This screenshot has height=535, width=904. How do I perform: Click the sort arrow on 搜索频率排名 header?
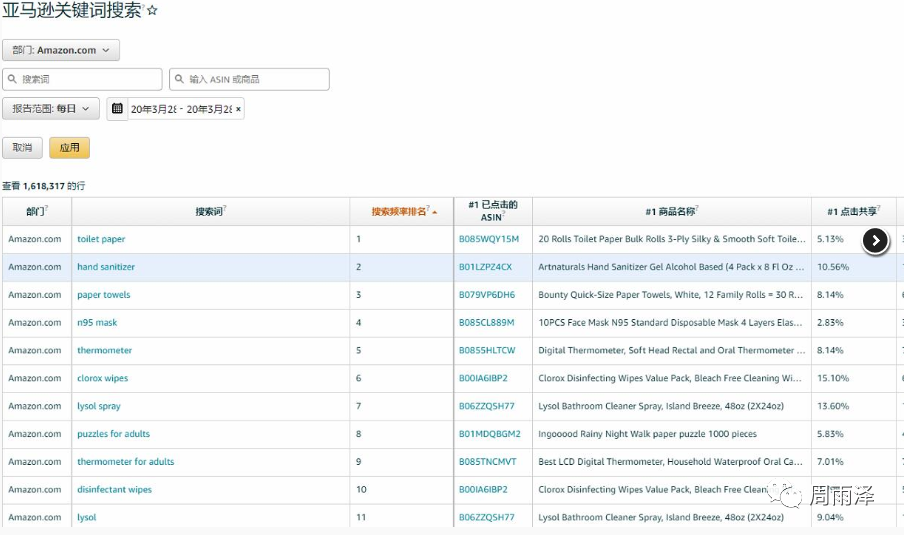coord(434,212)
